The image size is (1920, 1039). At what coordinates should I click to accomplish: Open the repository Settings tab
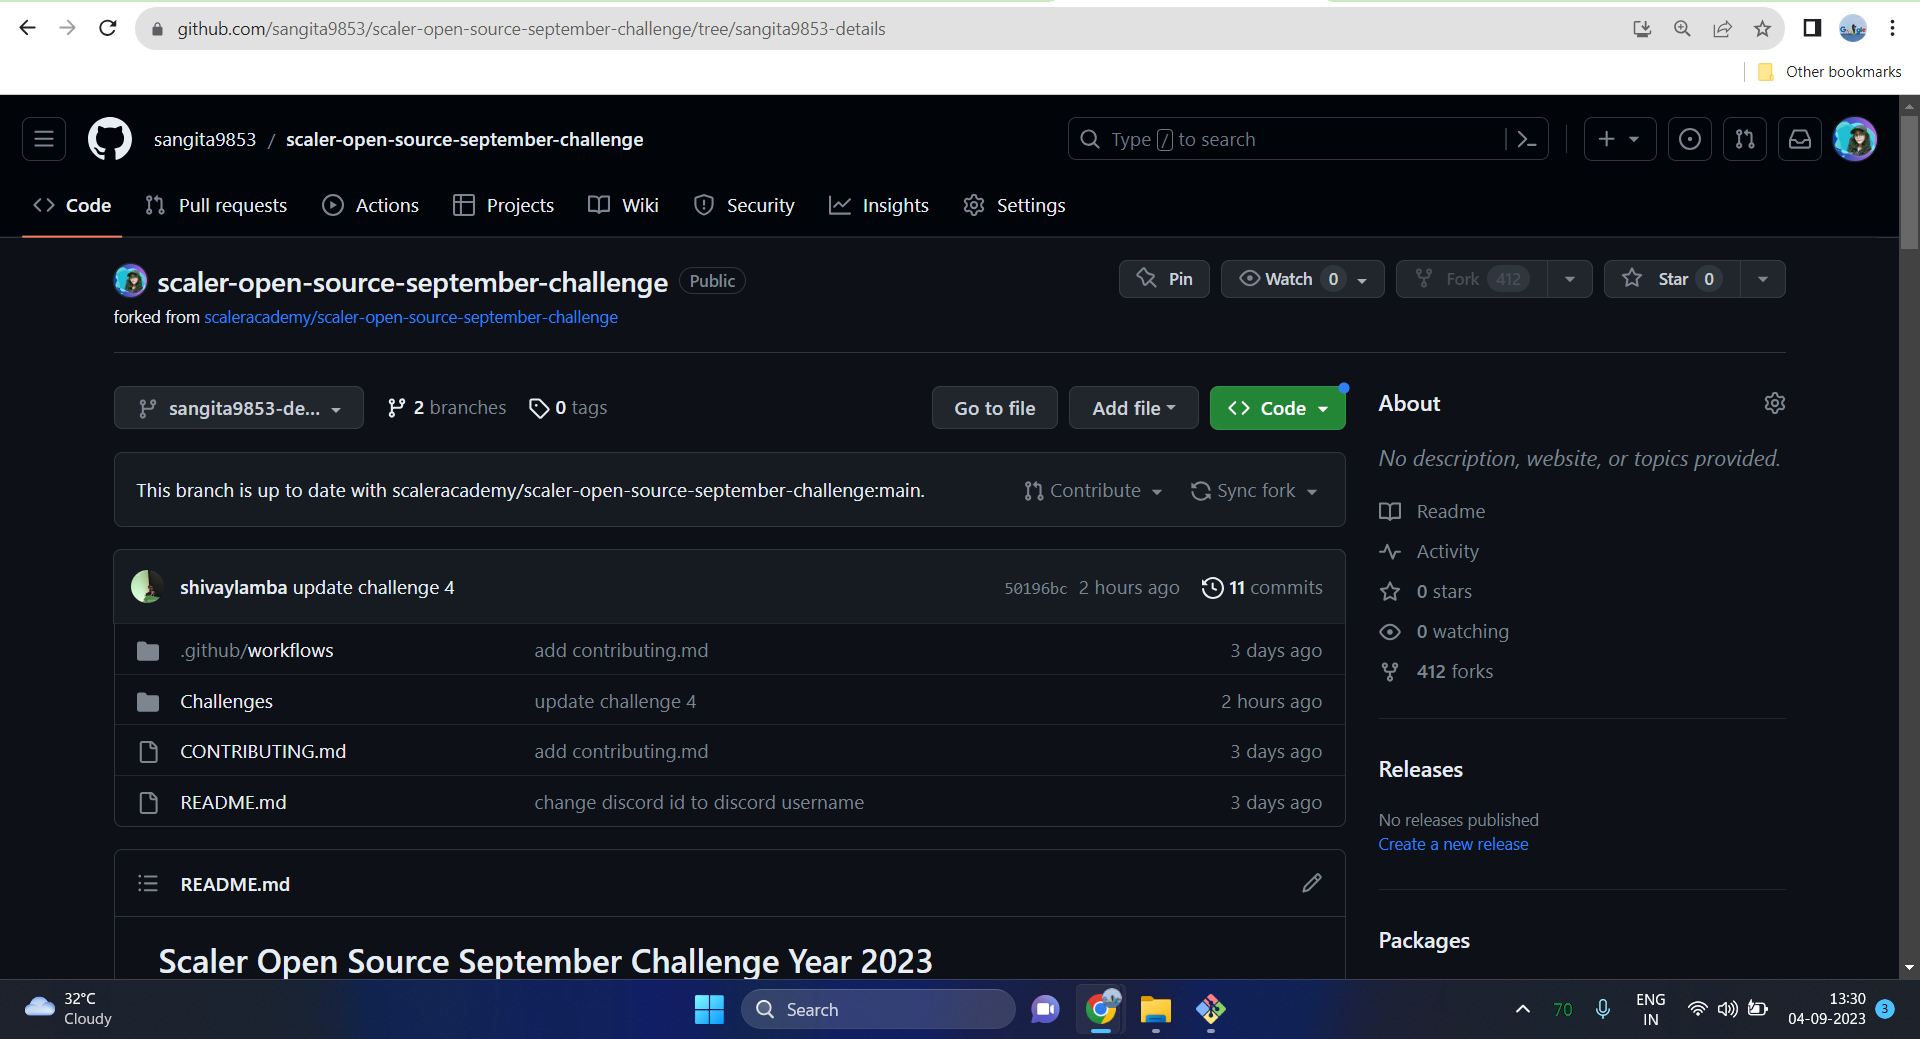(x=1014, y=205)
